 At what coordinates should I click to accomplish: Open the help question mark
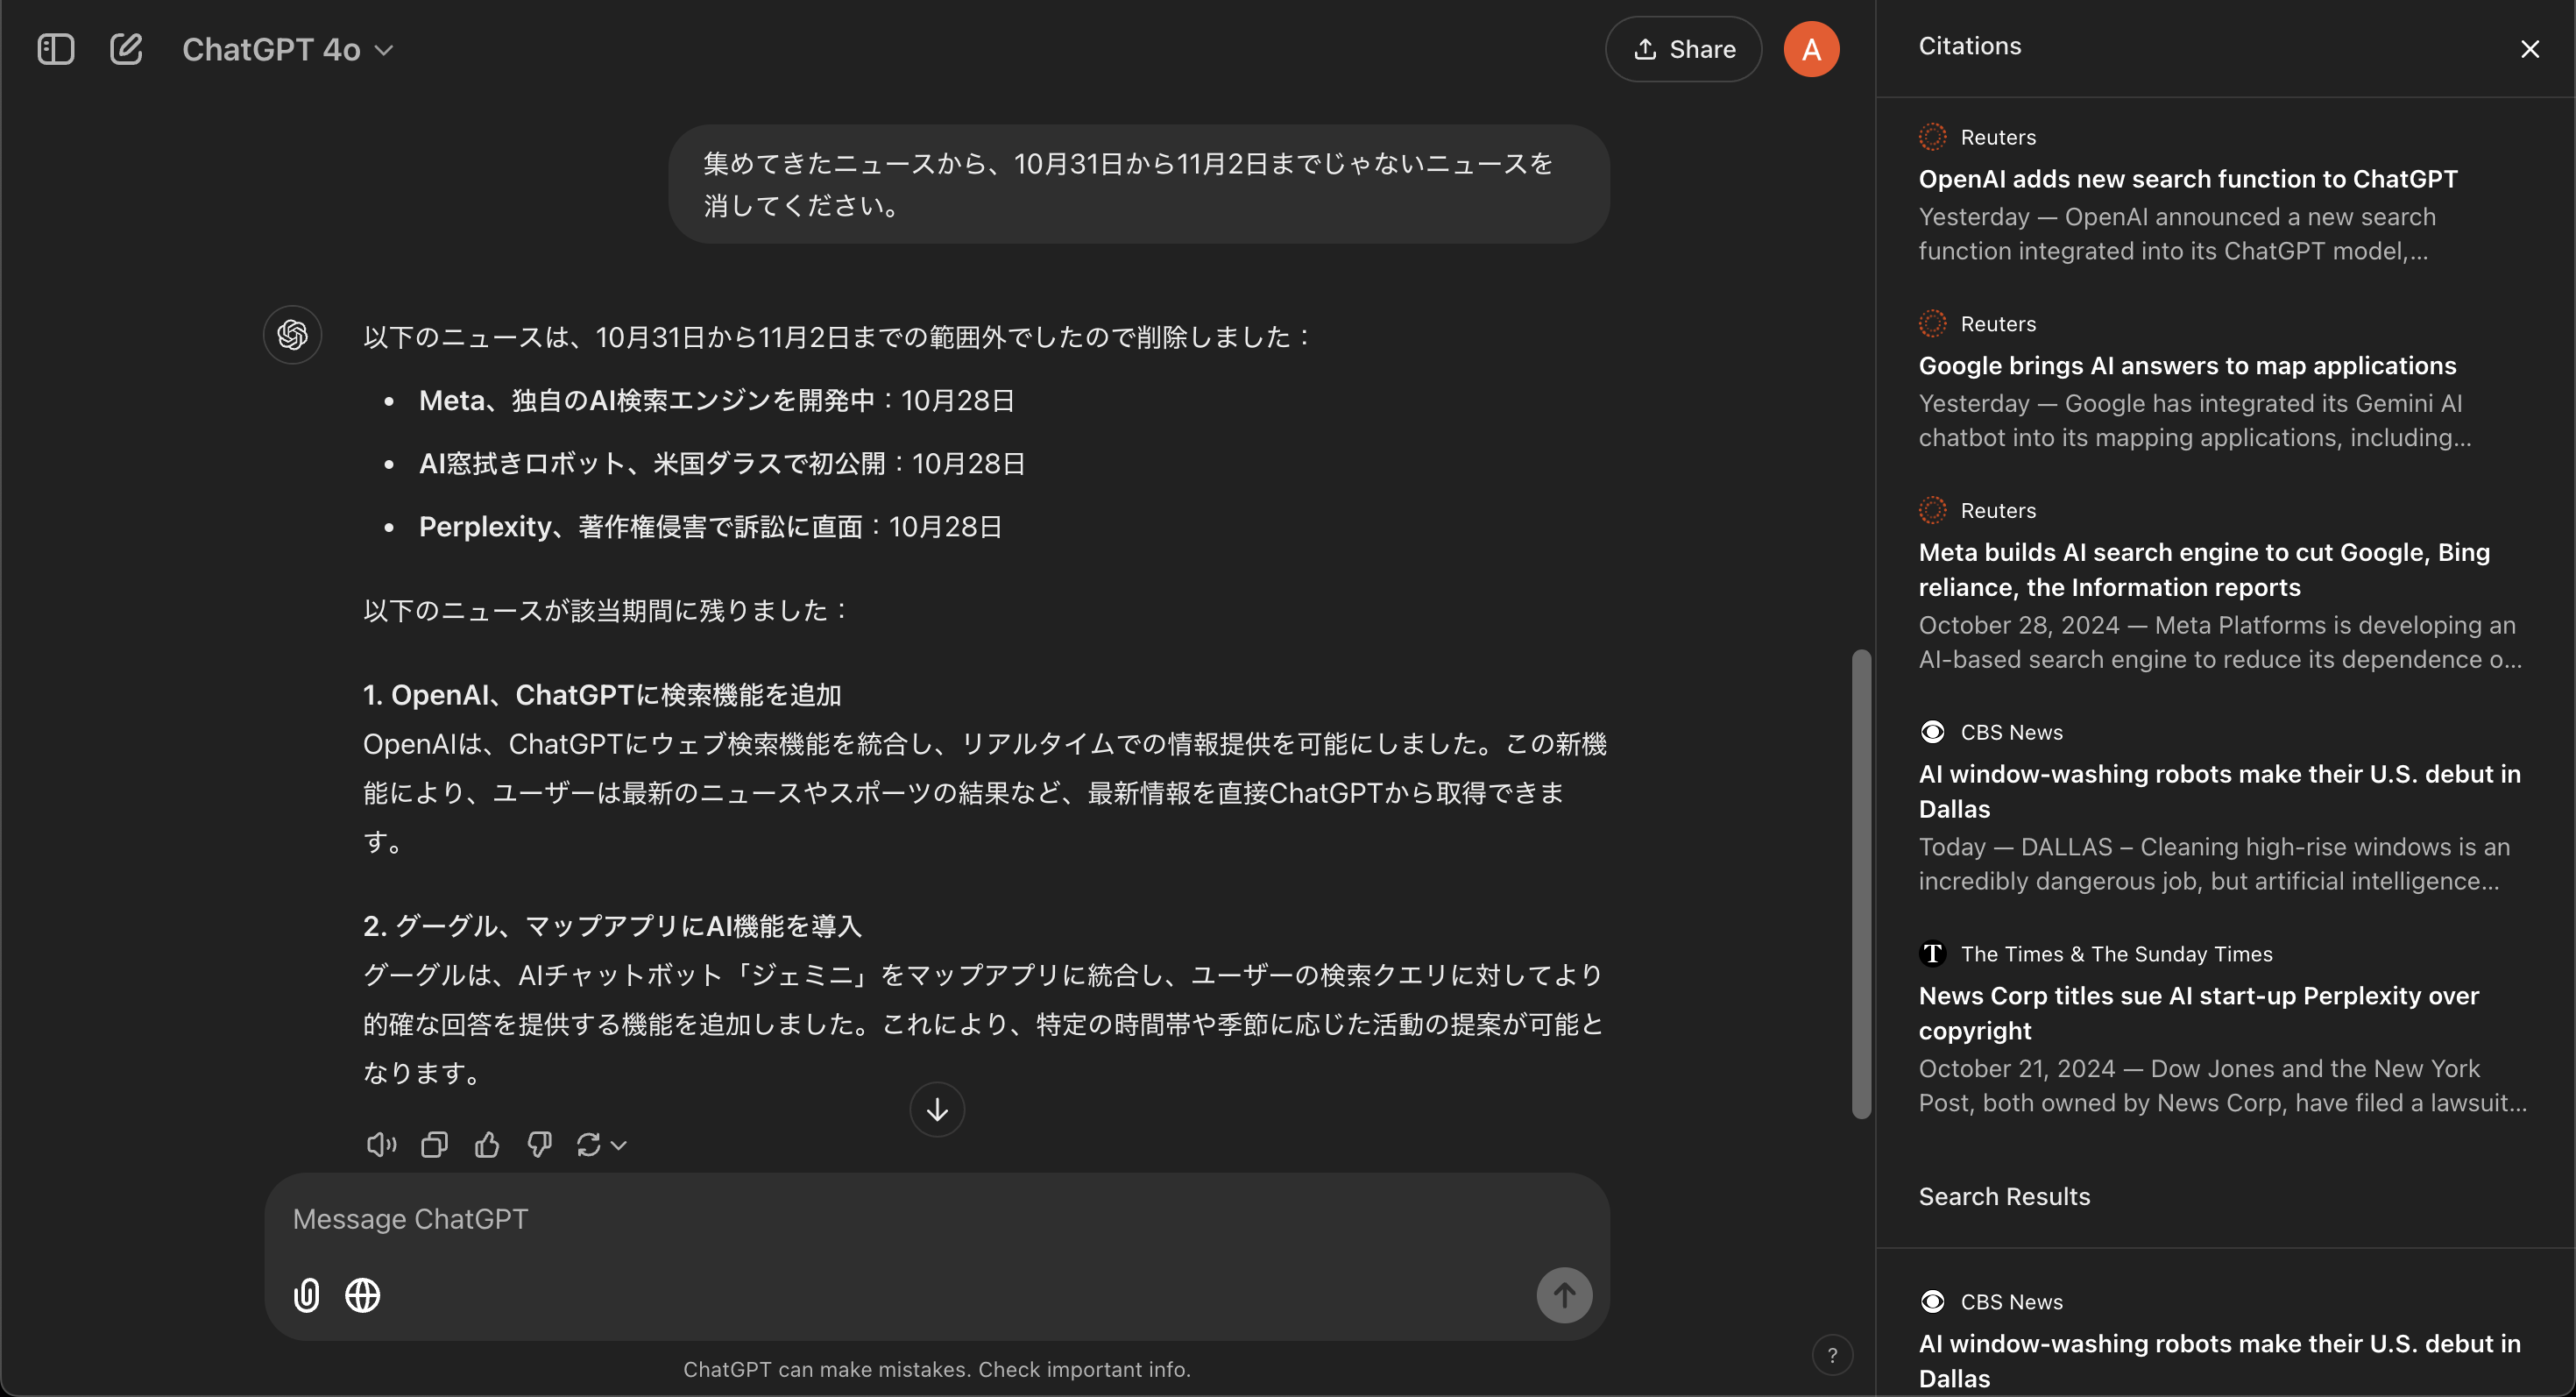(1833, 1354)
